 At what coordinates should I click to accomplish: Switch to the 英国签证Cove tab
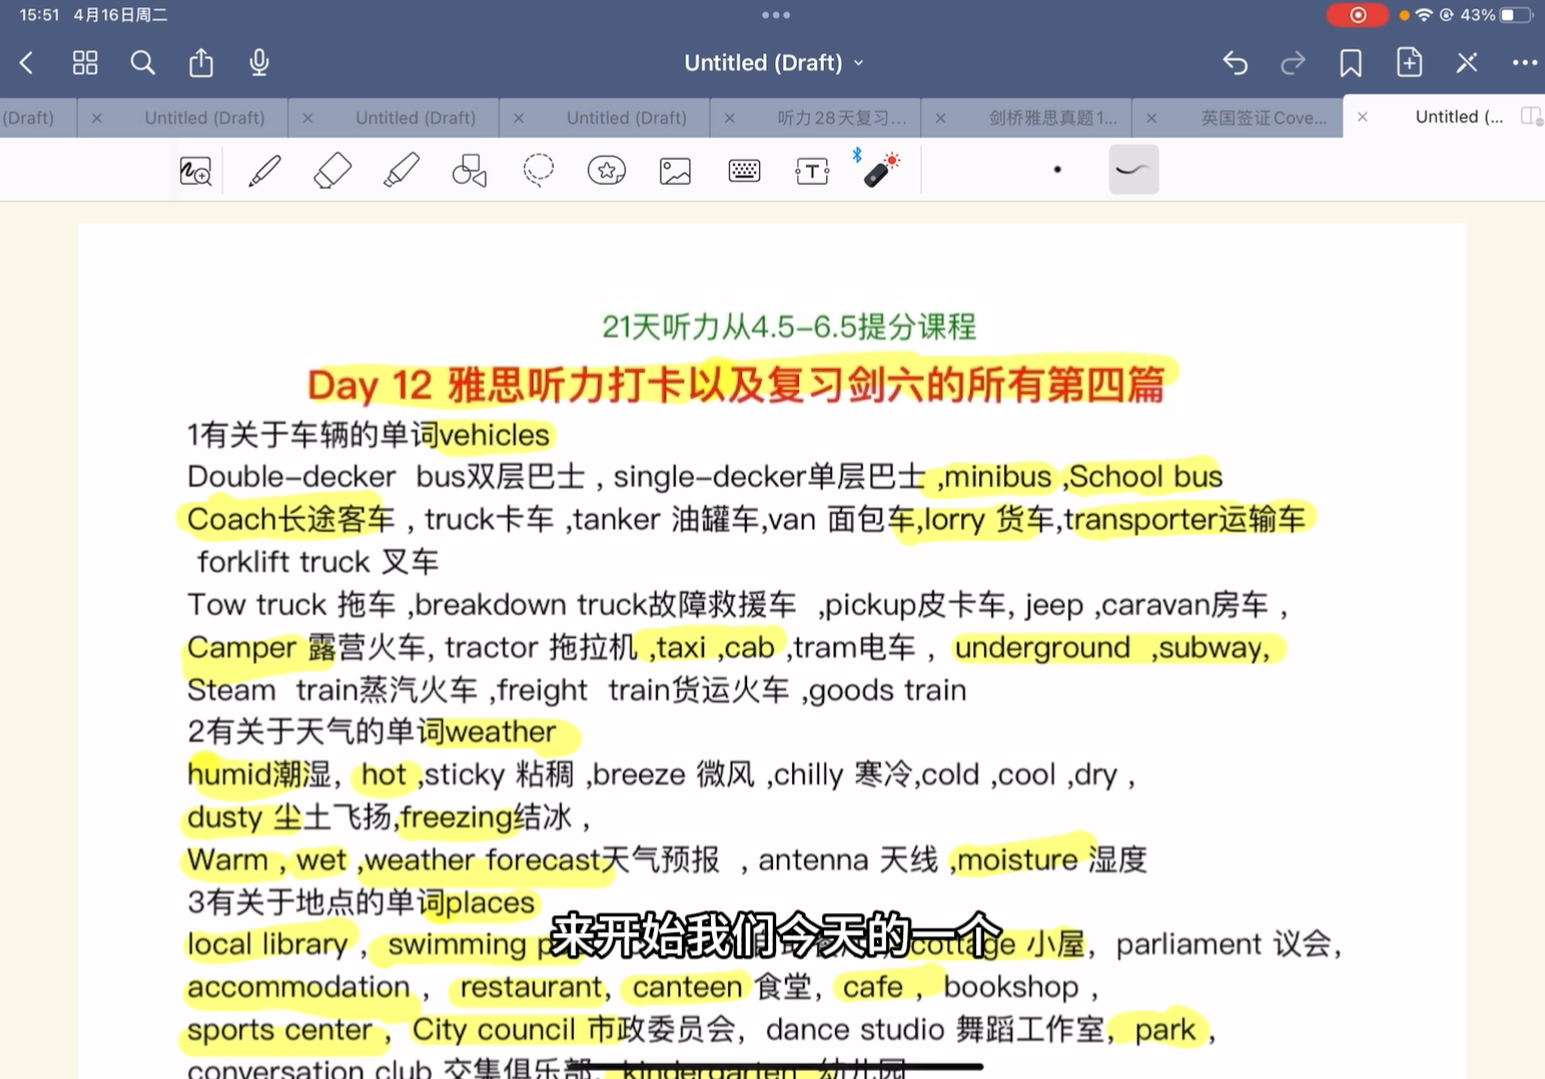[1264, 118]
